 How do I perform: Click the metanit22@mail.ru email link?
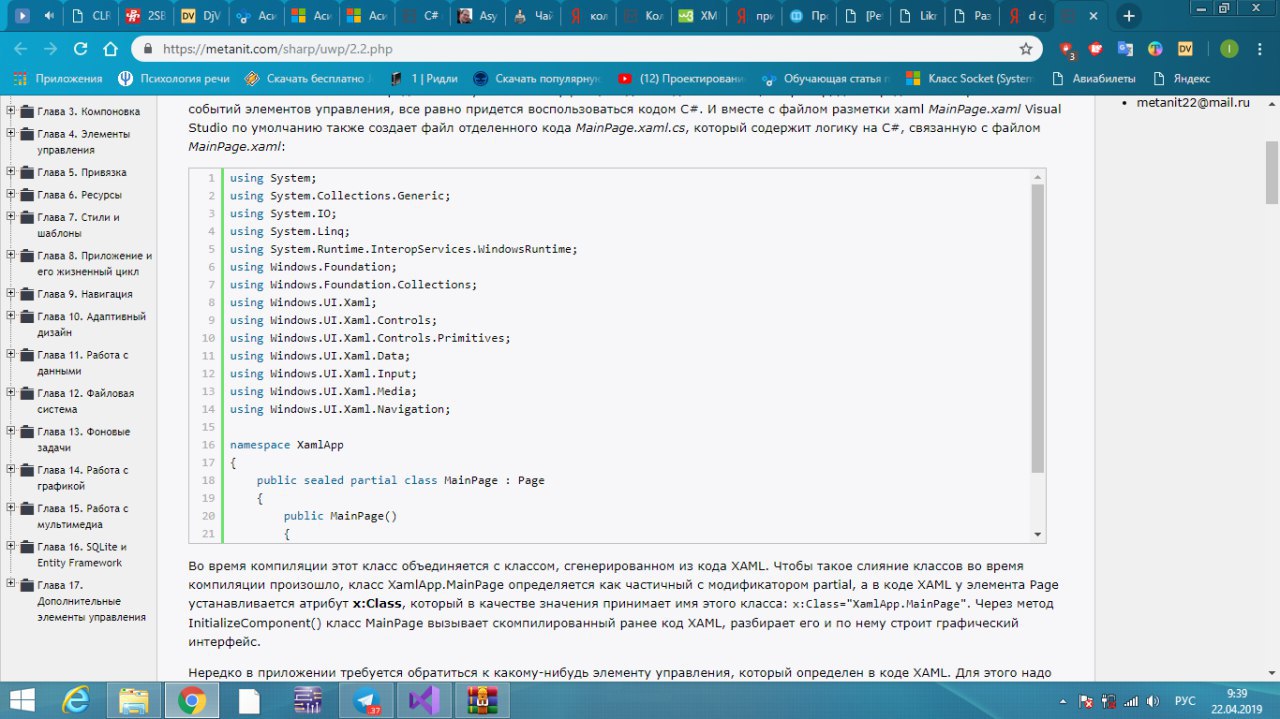point(1193,102)
